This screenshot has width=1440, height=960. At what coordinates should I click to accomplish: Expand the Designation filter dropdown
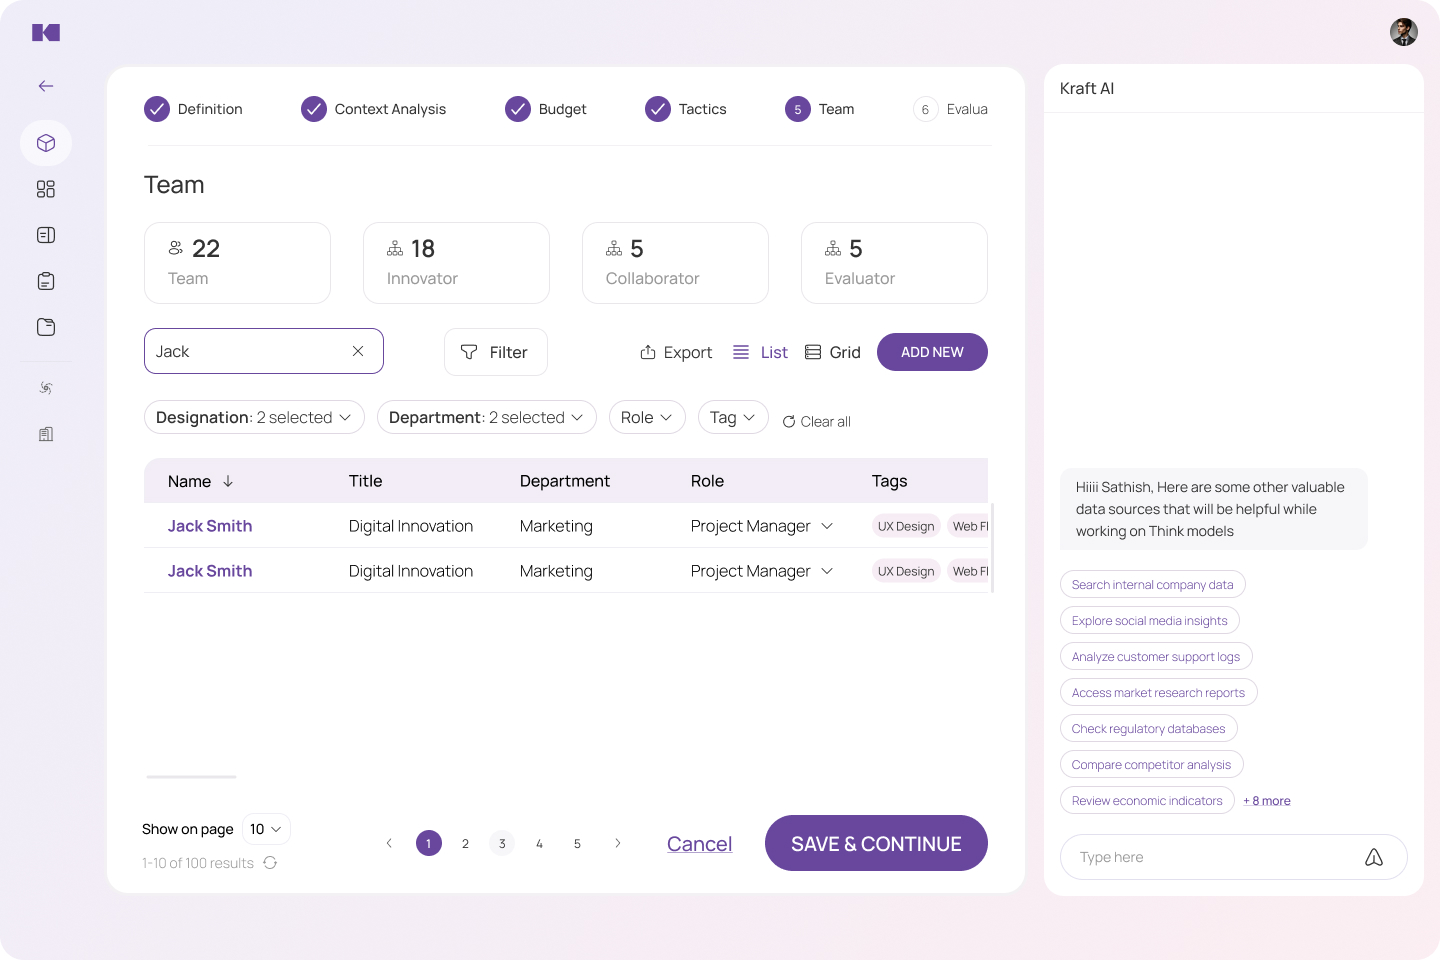click(254, 417)
